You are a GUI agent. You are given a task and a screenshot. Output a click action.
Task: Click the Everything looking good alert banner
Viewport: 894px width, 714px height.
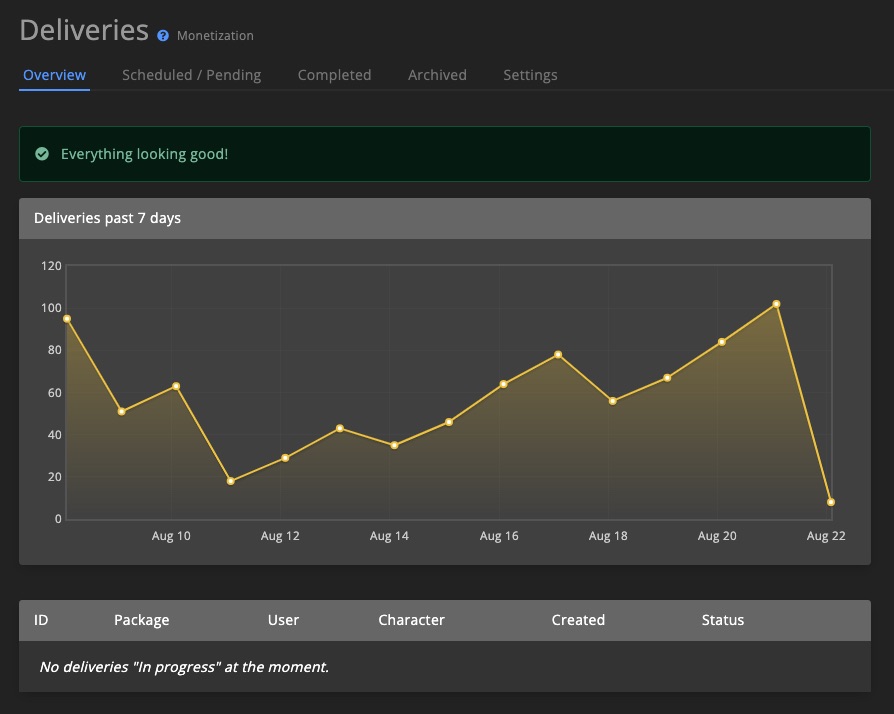tap(444, 154)
